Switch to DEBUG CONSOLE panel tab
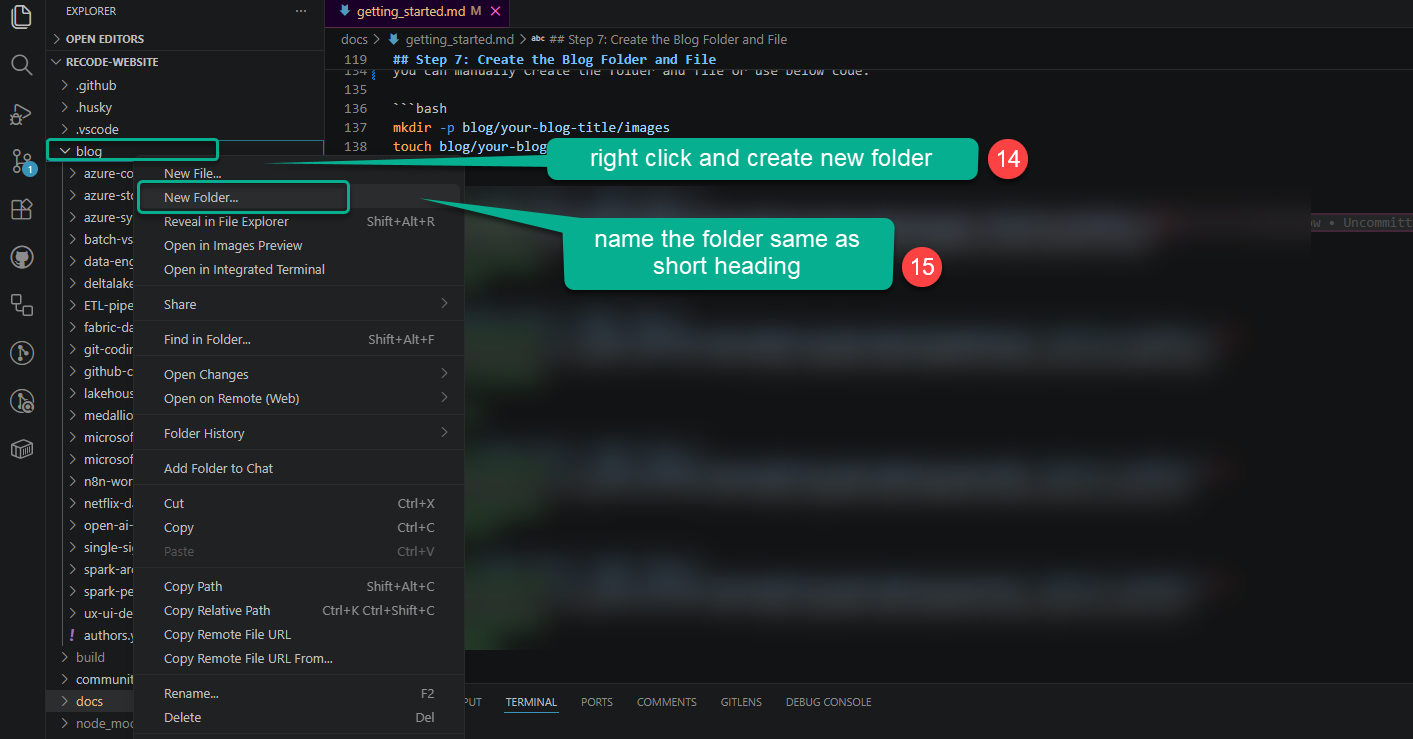1413x739 pixels. 828,702
